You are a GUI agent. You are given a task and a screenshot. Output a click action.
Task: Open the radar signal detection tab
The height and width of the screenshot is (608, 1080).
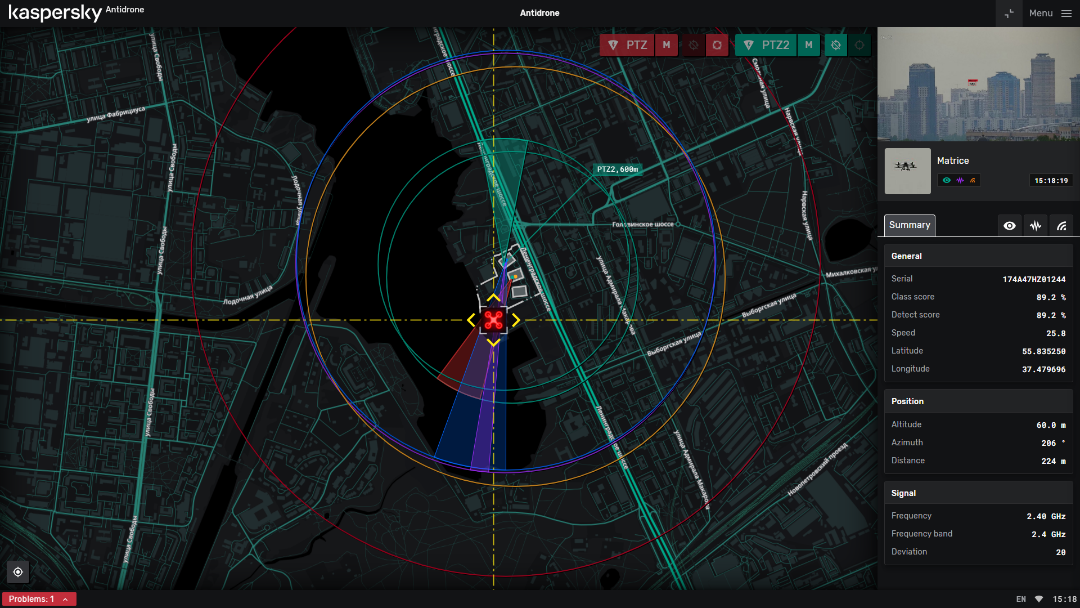pos(1062,226)
